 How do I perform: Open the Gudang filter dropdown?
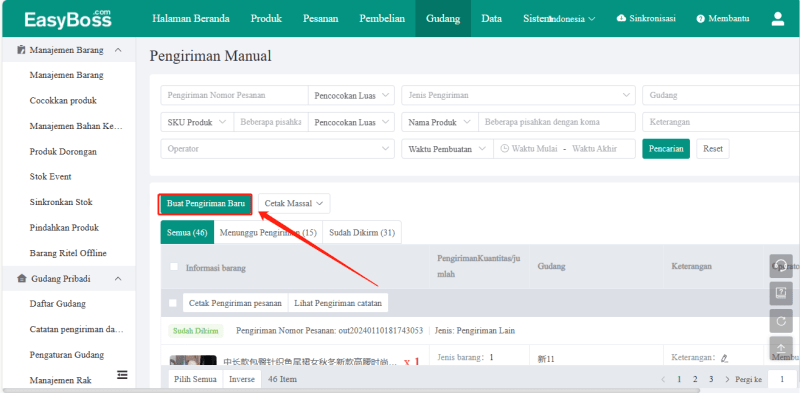[721, 95]
